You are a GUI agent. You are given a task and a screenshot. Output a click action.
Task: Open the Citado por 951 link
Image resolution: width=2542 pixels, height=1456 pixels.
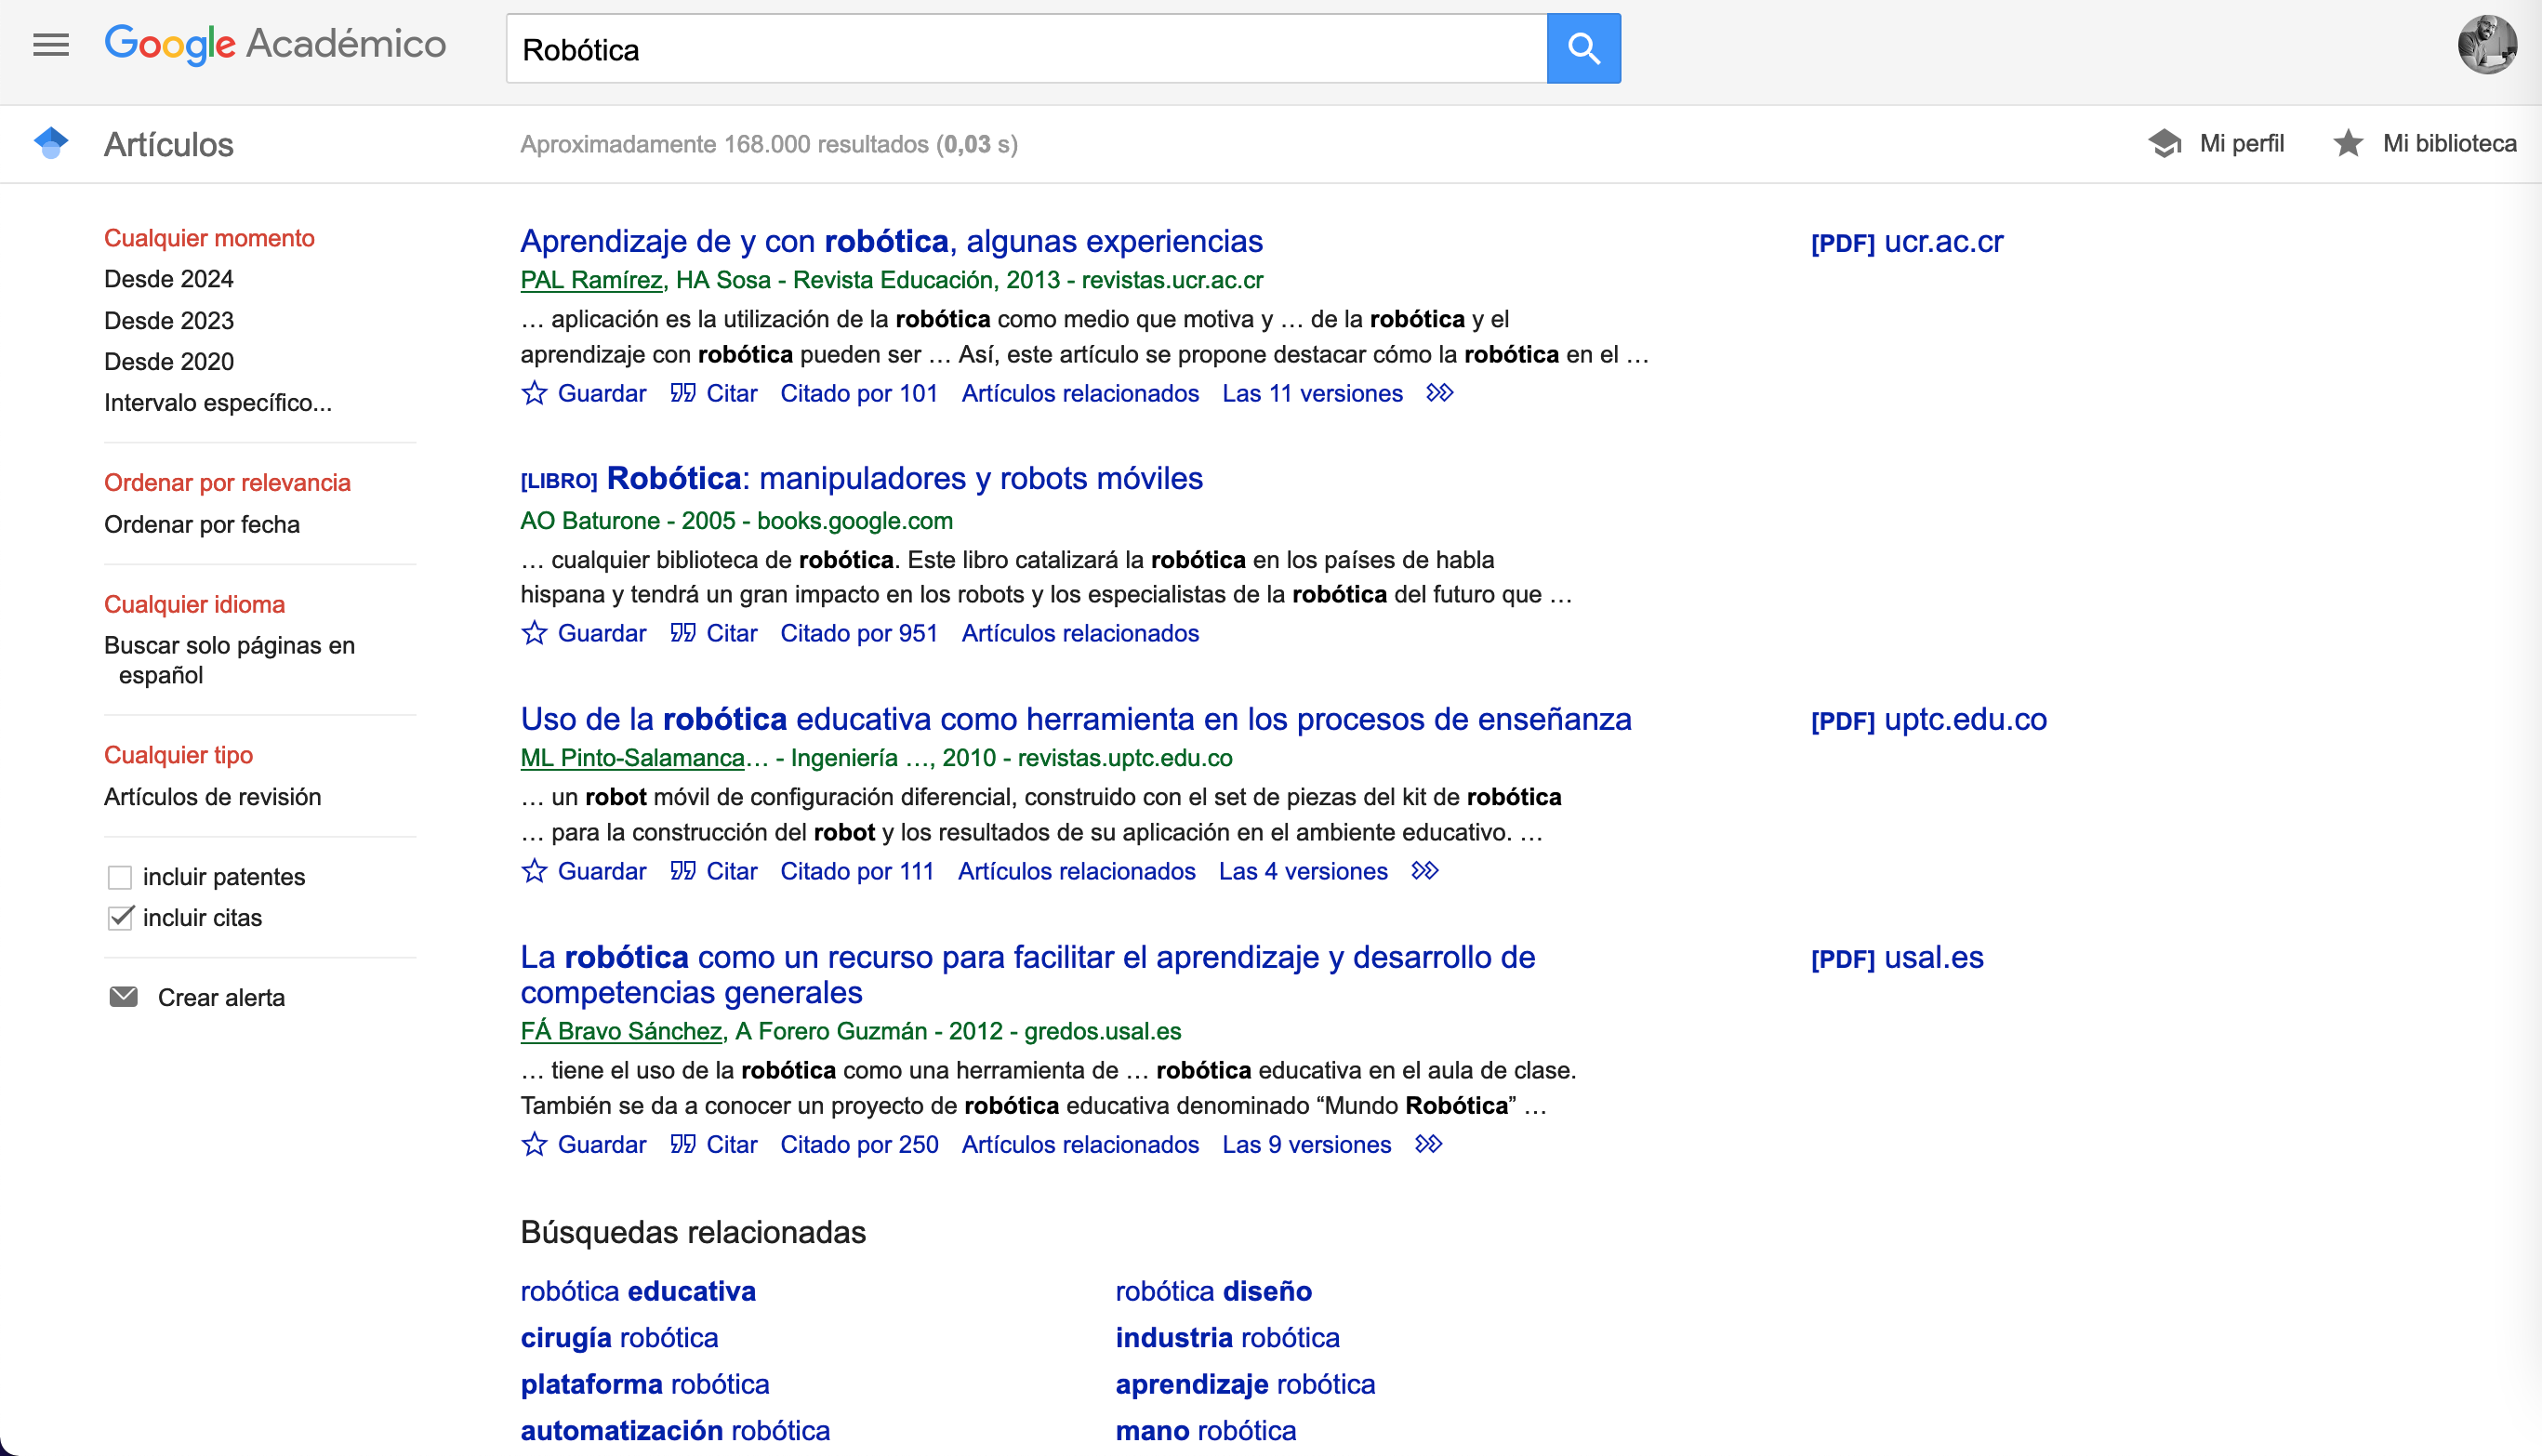(858, 633)
